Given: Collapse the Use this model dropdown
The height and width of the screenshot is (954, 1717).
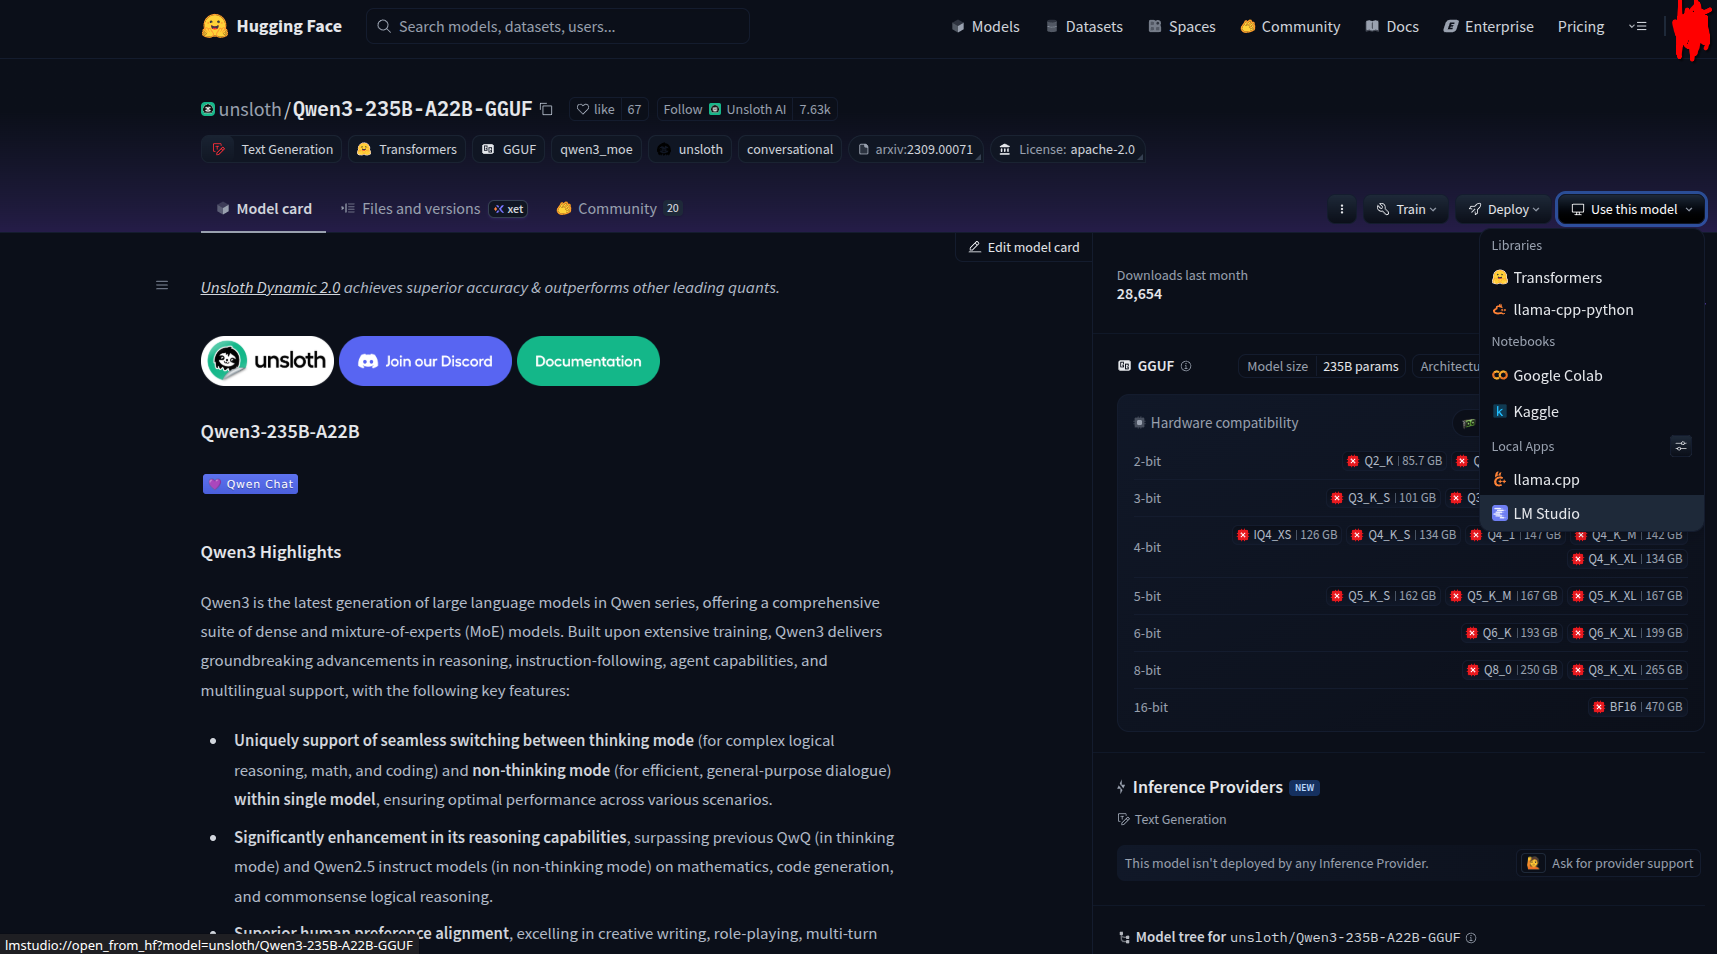Looking at the screenshot, I should (x=1631, y=209).
